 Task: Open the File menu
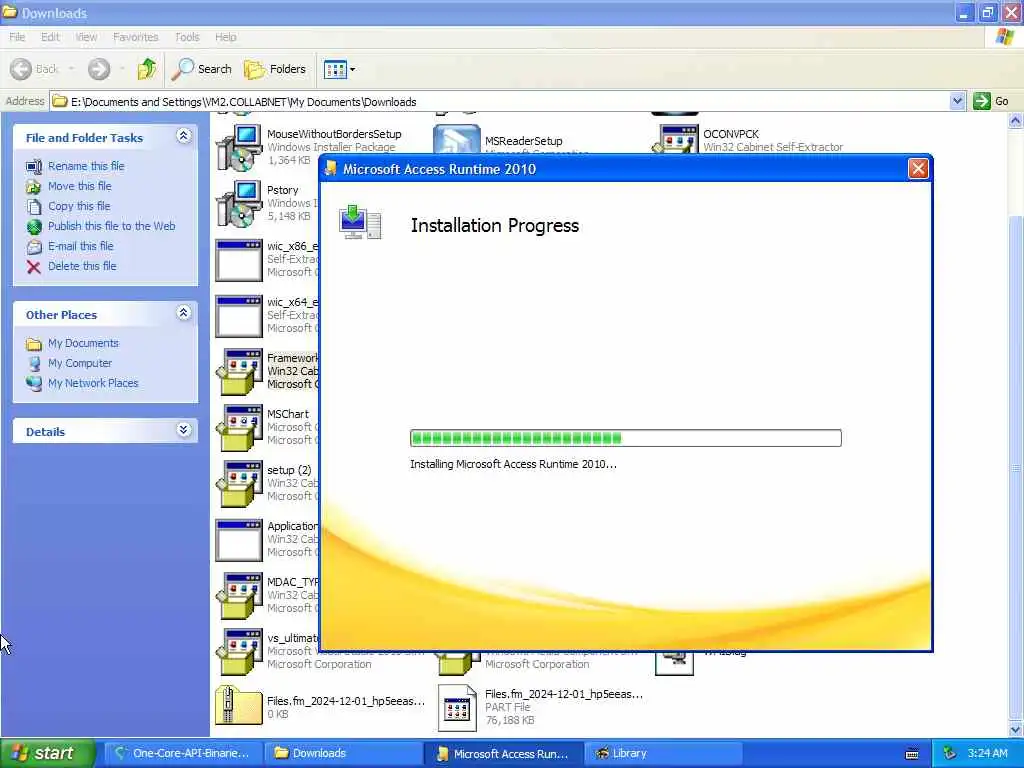pos(17,37)
